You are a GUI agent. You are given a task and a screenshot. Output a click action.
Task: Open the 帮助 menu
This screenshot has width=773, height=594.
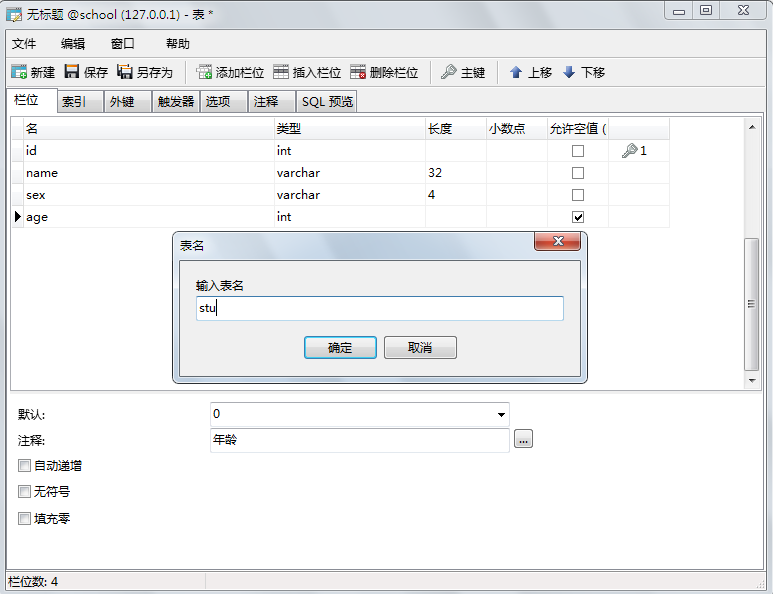click(x=177, y=44)
